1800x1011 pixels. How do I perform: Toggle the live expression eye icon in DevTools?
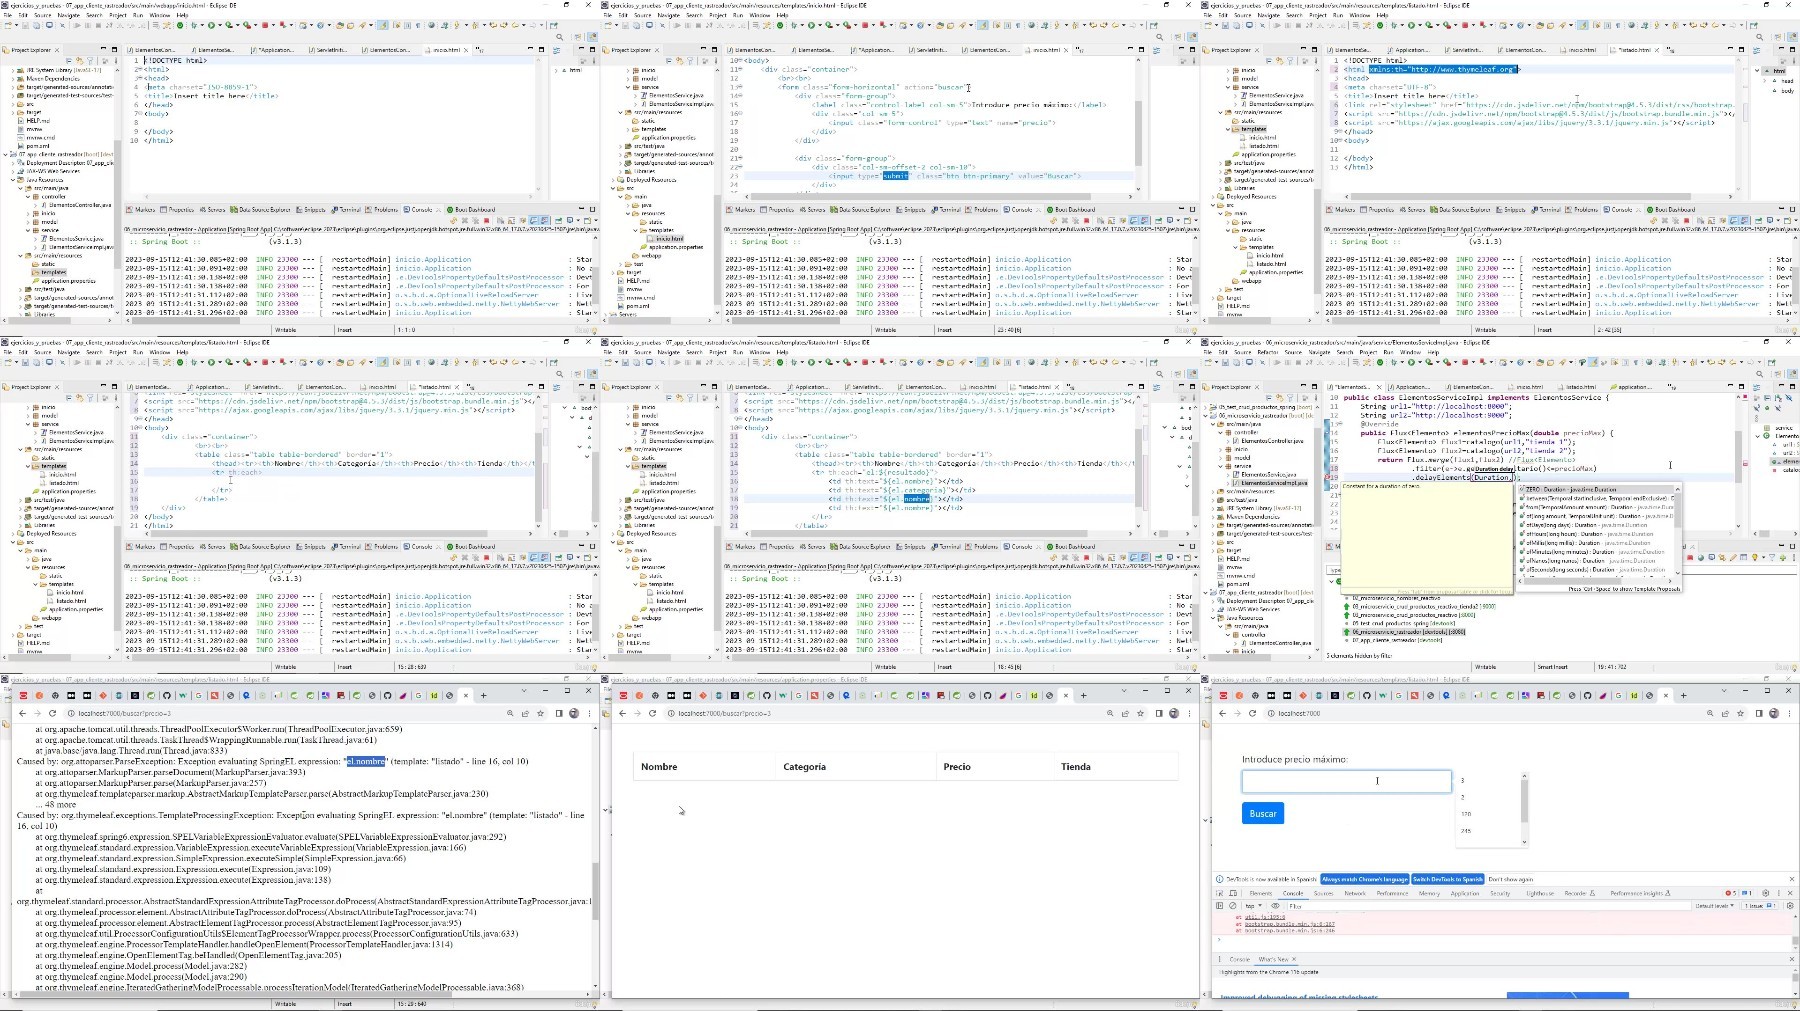point(1275,906)
